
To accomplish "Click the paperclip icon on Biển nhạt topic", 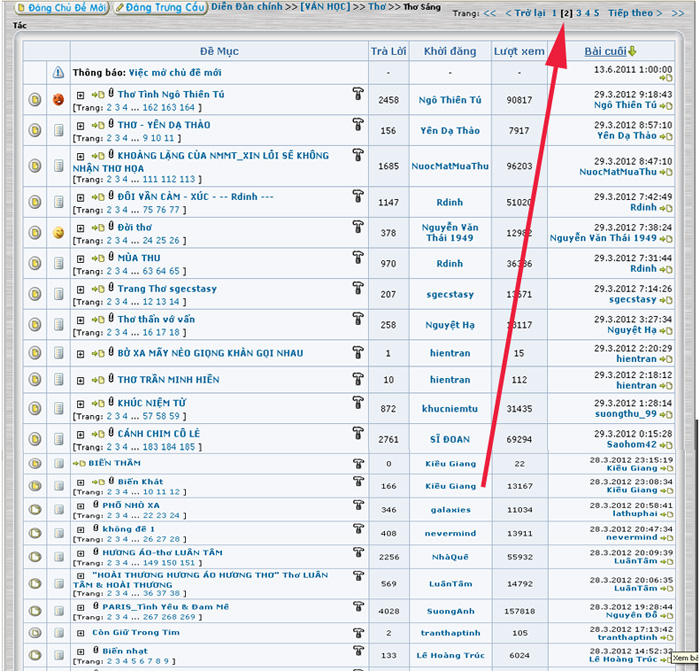I will 96,650.
